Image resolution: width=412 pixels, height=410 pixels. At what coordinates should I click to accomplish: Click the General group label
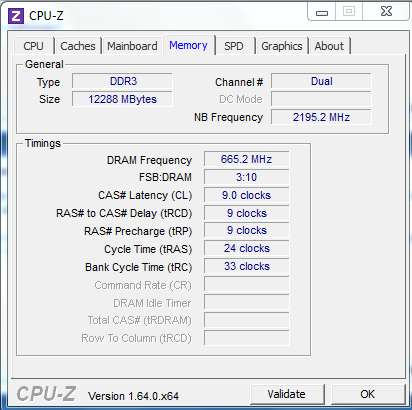click(44, 64)
